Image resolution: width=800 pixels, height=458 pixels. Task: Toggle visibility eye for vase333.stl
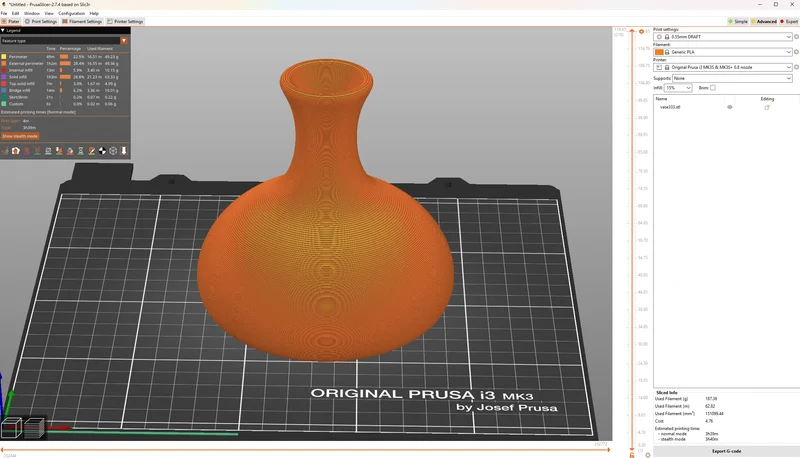pyautogui.click(x=730, y=107)
